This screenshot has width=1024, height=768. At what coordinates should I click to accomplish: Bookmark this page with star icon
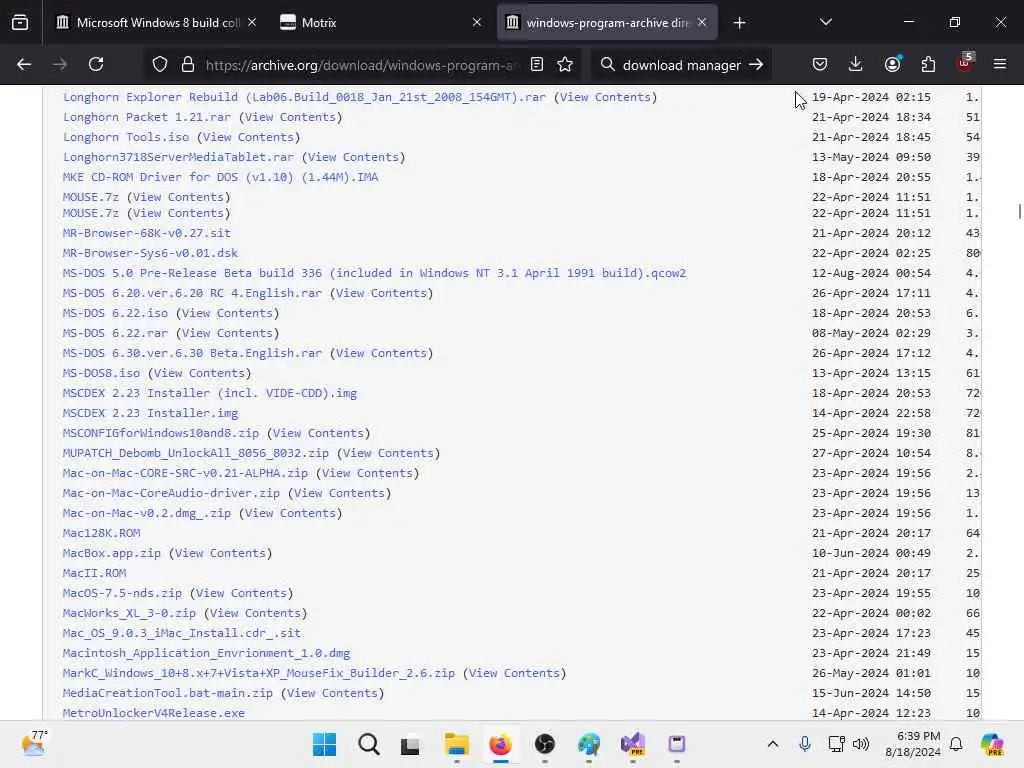tap(565, 65)
